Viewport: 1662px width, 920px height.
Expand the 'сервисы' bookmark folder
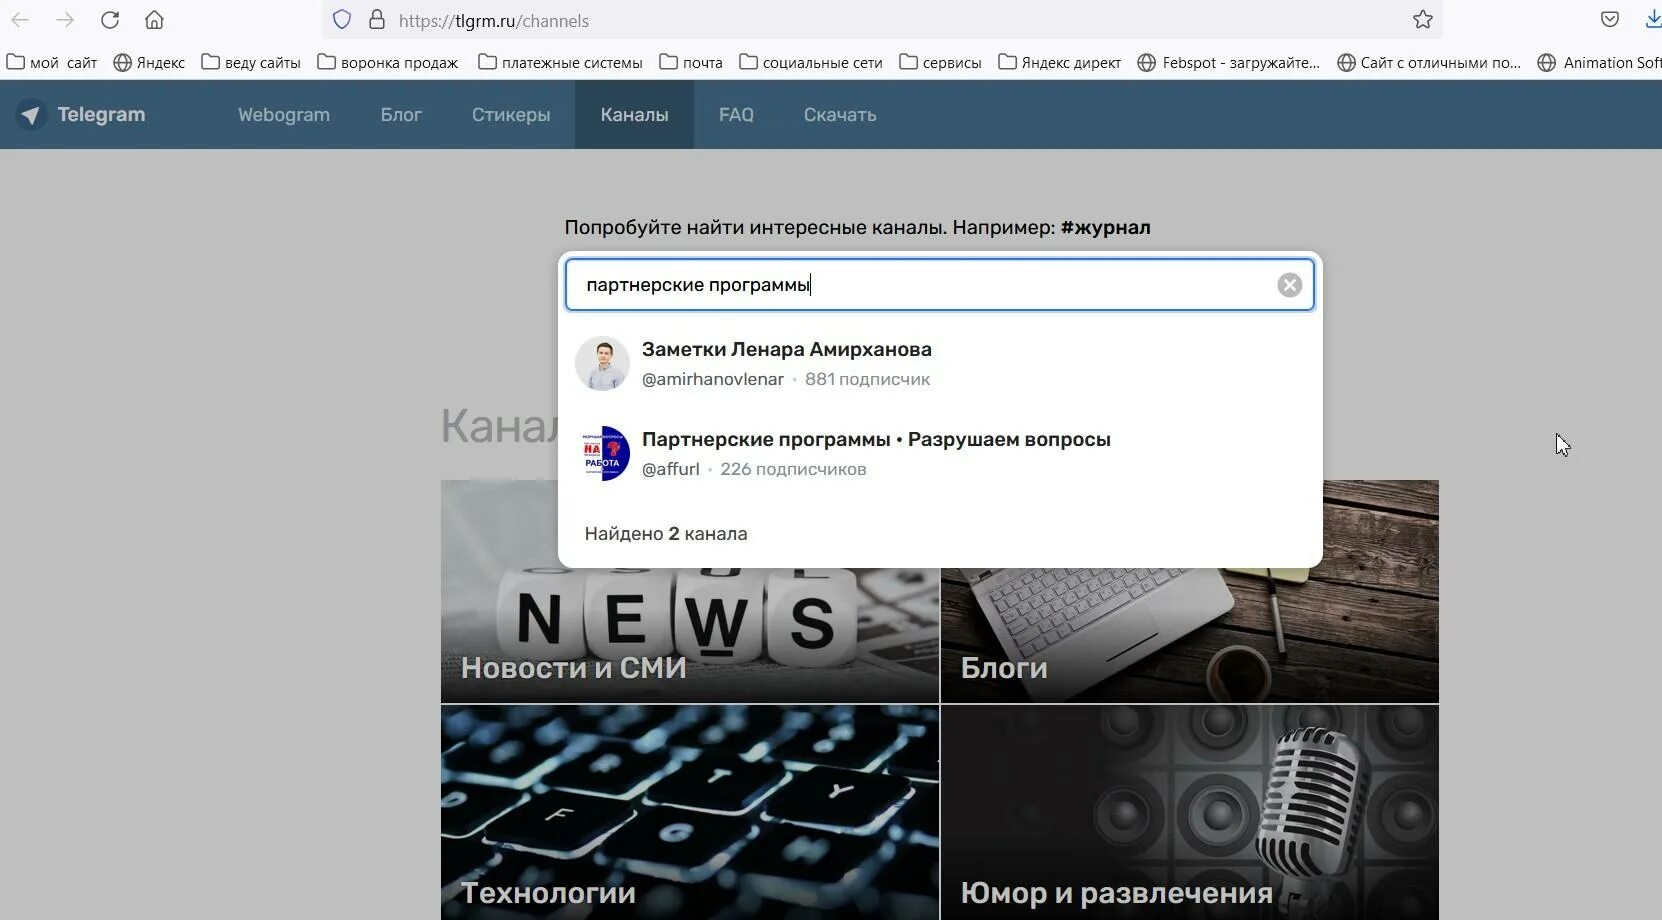pos(940,63)
